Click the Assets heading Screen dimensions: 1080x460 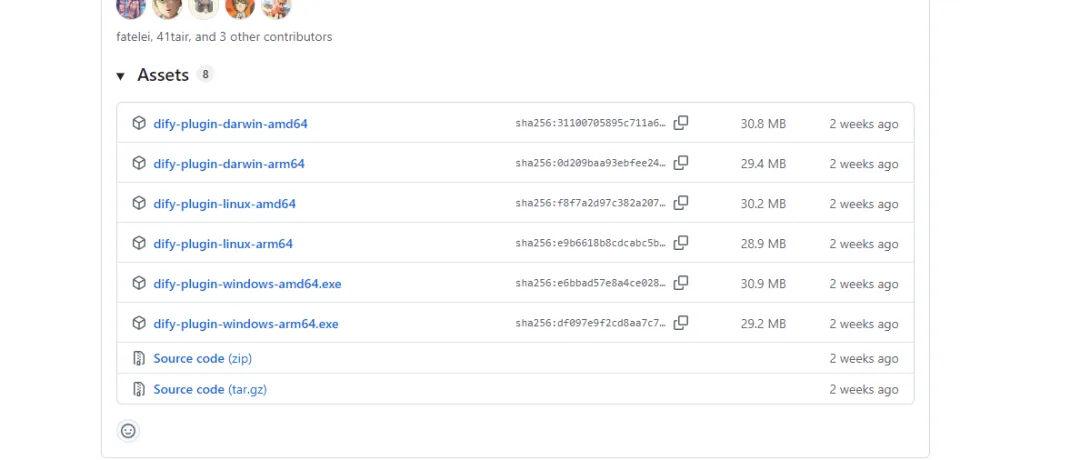pos(163,75)
